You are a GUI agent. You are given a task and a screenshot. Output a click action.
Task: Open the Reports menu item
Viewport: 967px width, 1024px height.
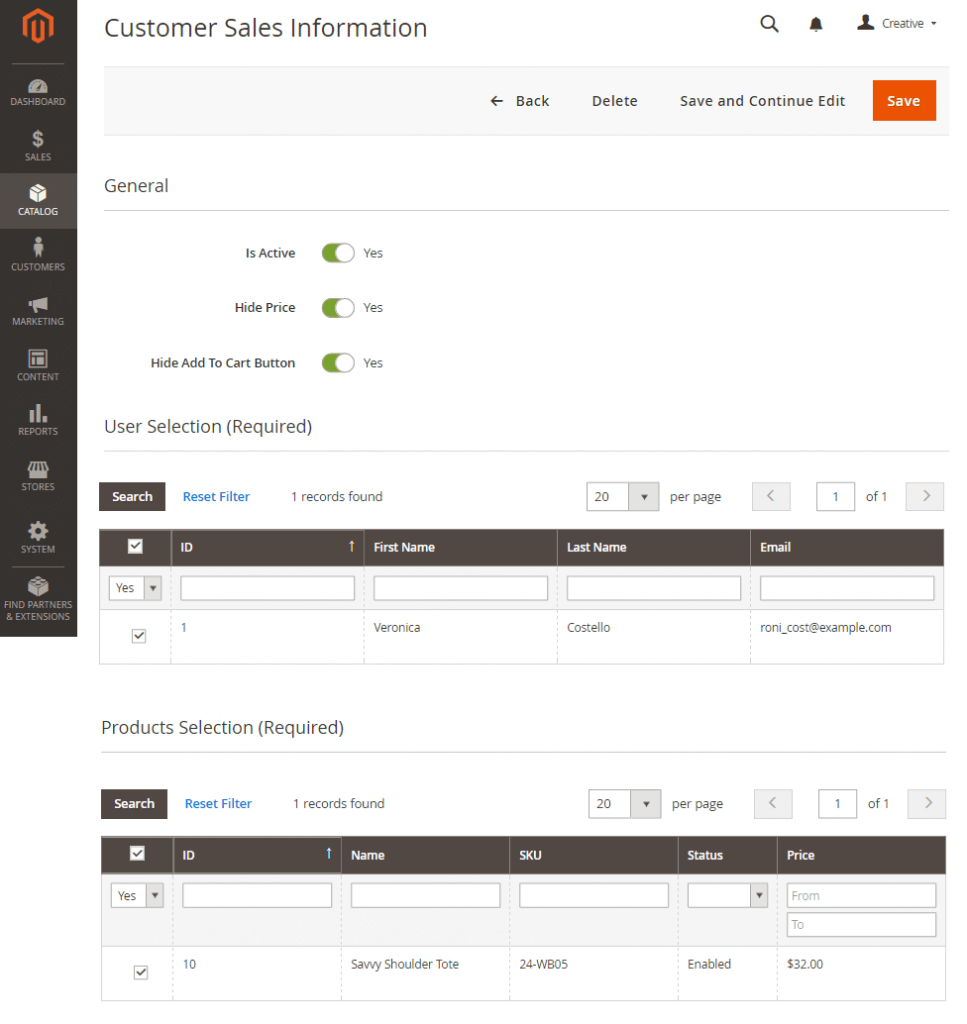click(38, 420)
